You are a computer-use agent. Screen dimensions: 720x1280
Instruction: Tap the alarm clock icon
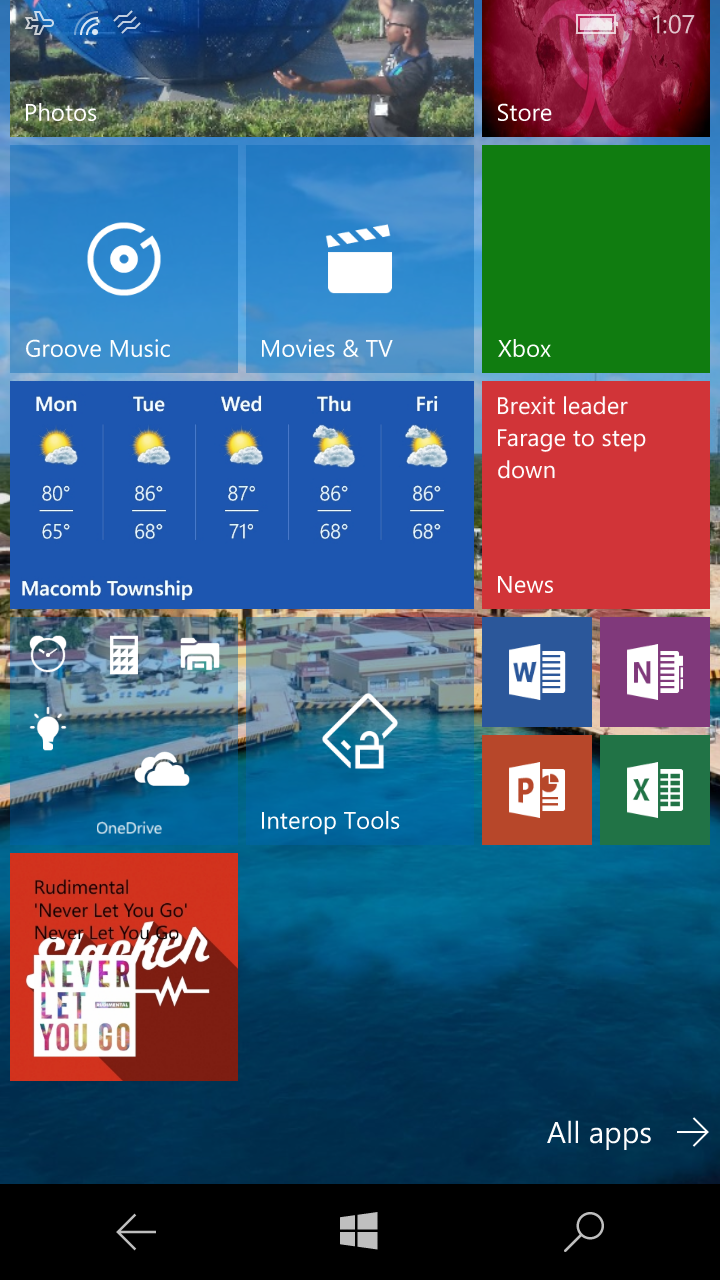47,654
